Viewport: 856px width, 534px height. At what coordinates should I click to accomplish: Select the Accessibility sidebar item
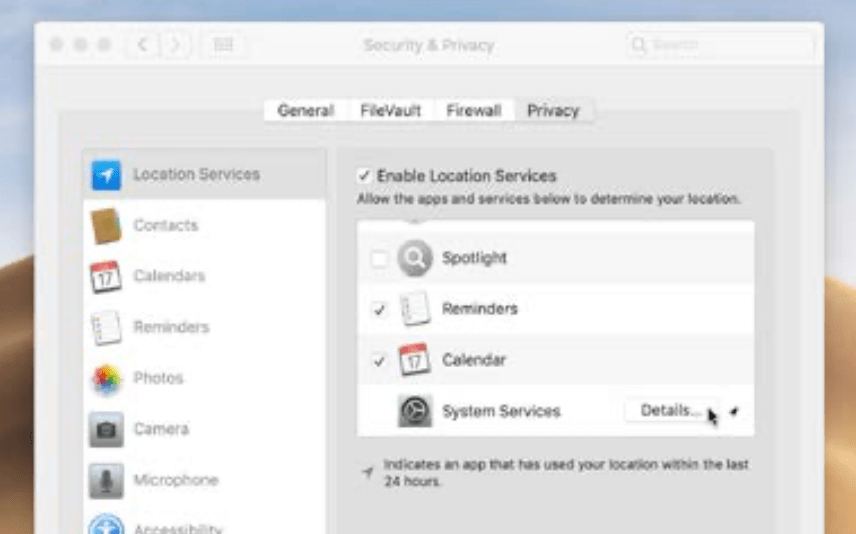(177, 526)
